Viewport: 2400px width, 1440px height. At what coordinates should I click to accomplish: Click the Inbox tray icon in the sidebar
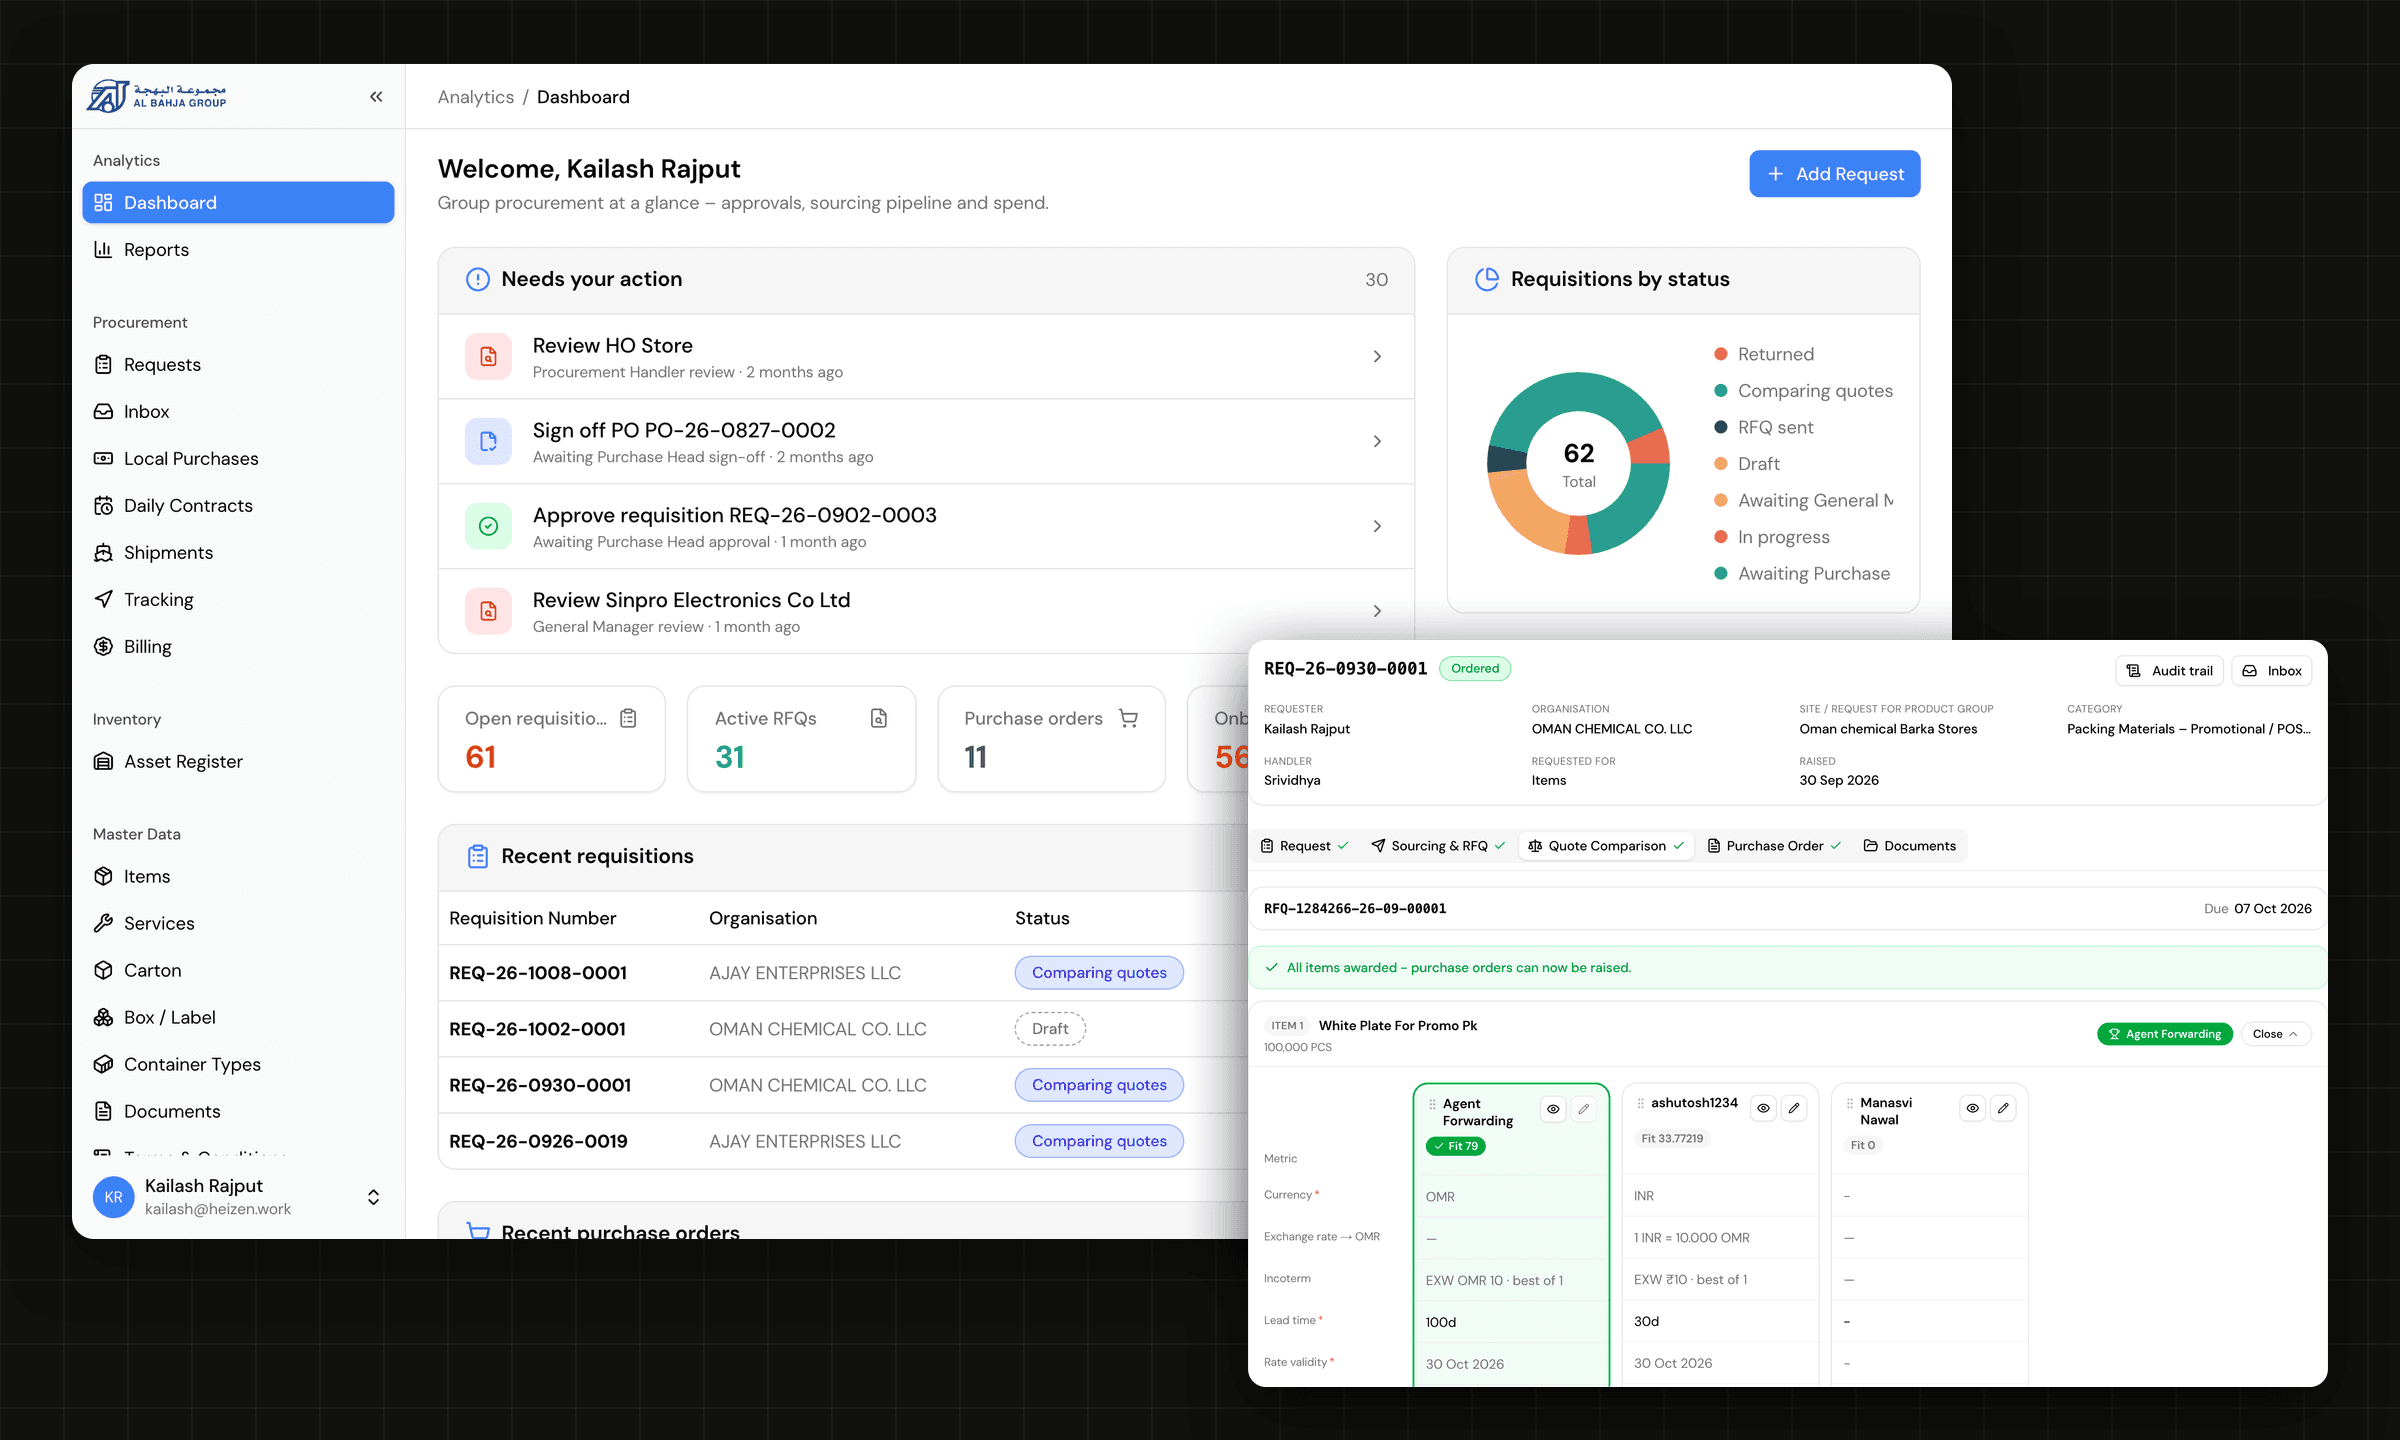[103, 412]
